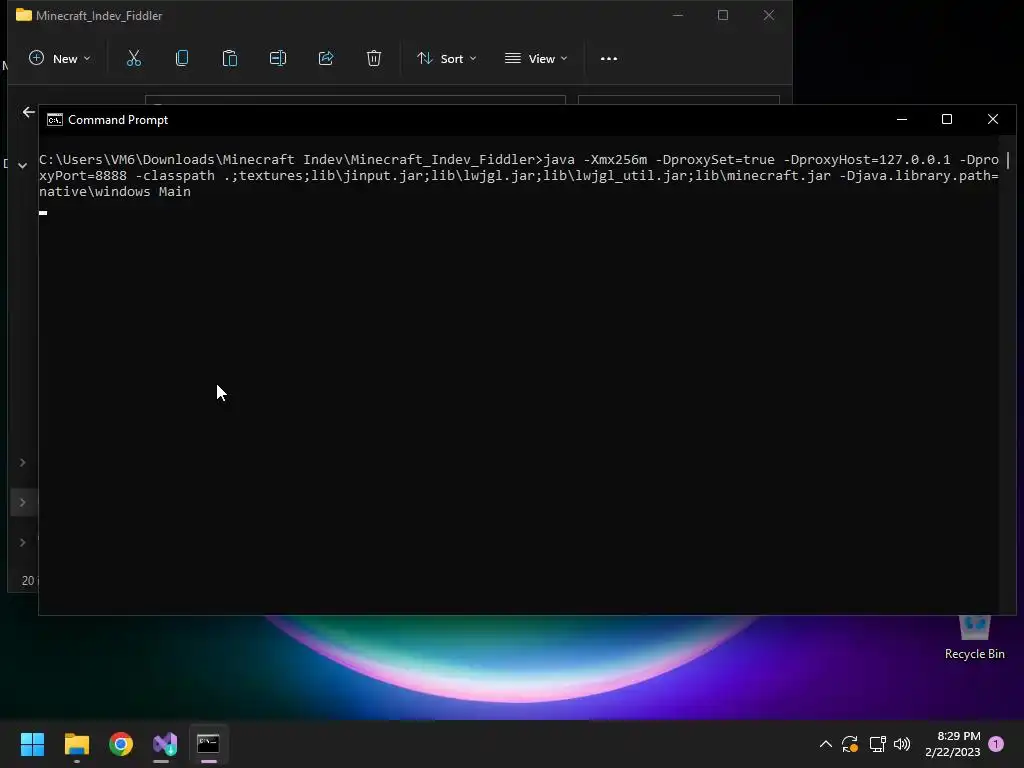Collapse the expanded Explorer navigation pane chevron
The image size is (1024, 768).
(22, 165)
